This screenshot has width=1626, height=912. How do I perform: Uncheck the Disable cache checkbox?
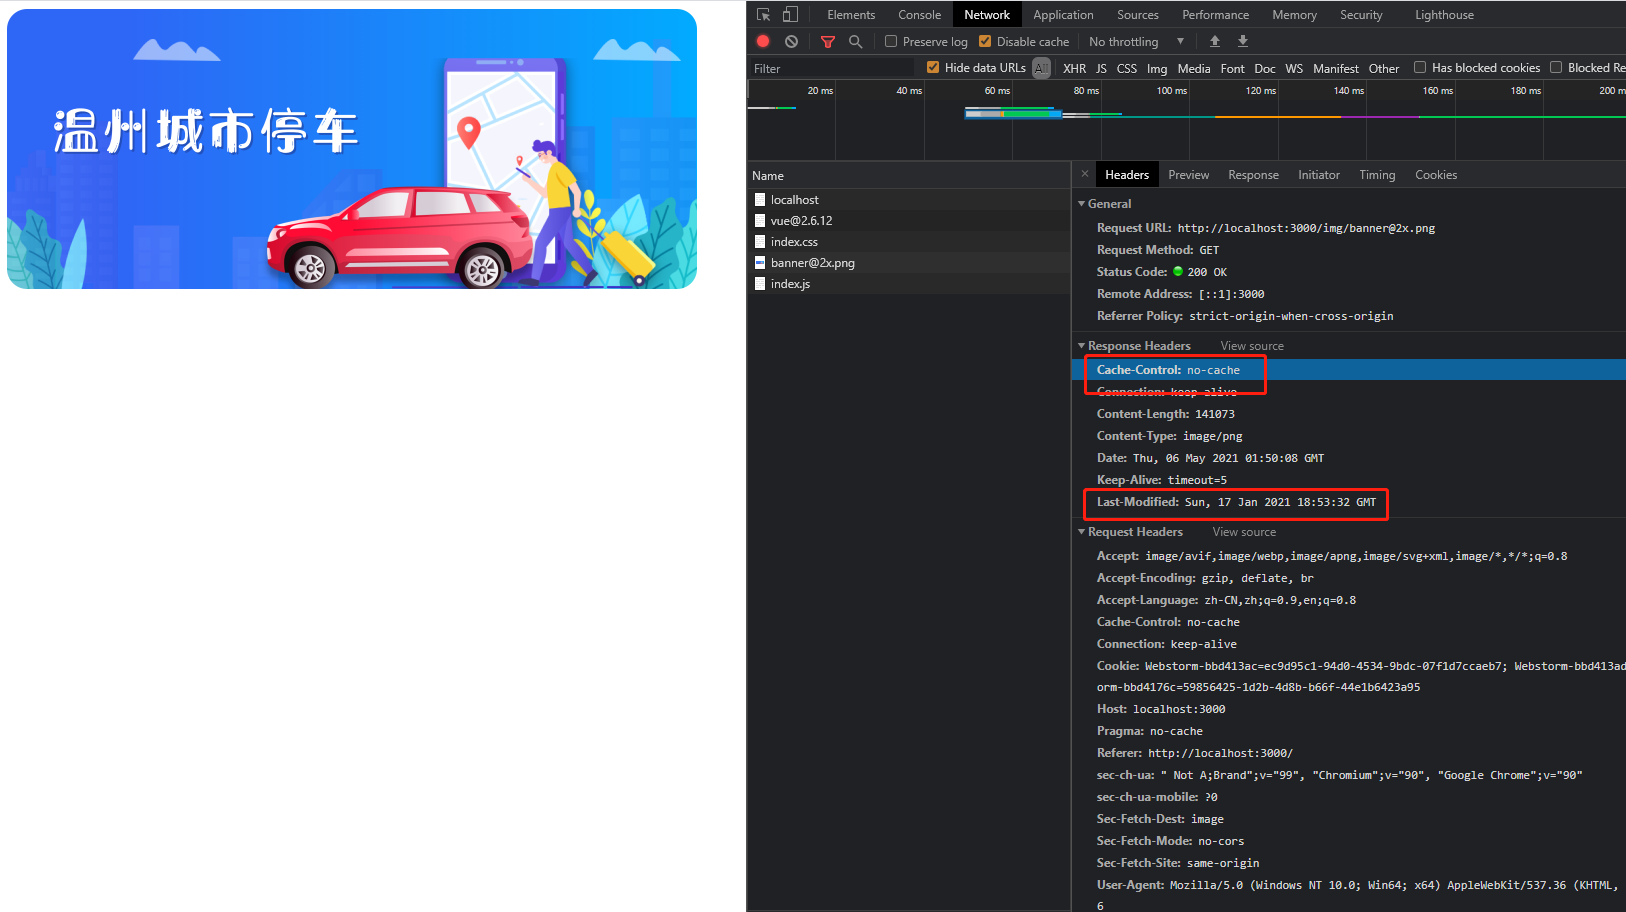(x=985, y=41)
